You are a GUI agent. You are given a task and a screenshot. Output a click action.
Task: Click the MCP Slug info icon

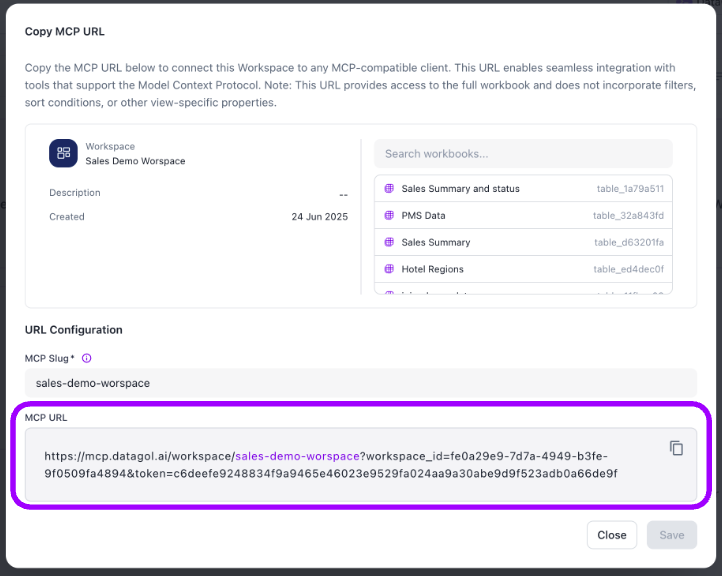tap(87, 358)
